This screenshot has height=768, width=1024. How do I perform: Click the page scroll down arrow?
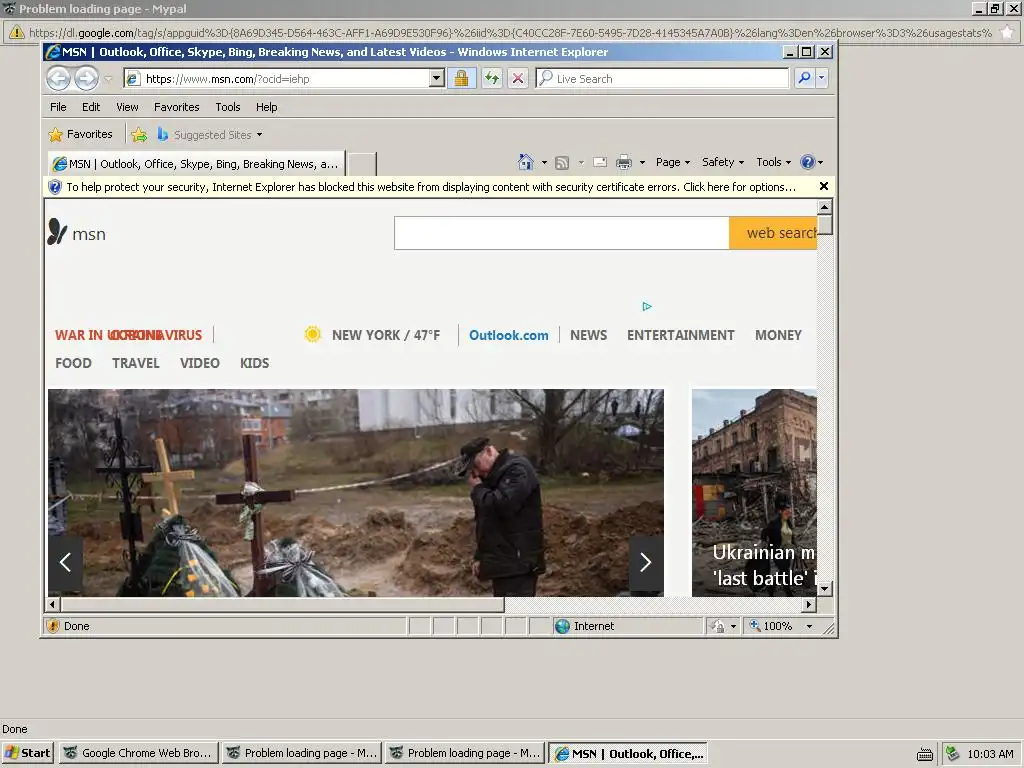click(x=824, y=589)
